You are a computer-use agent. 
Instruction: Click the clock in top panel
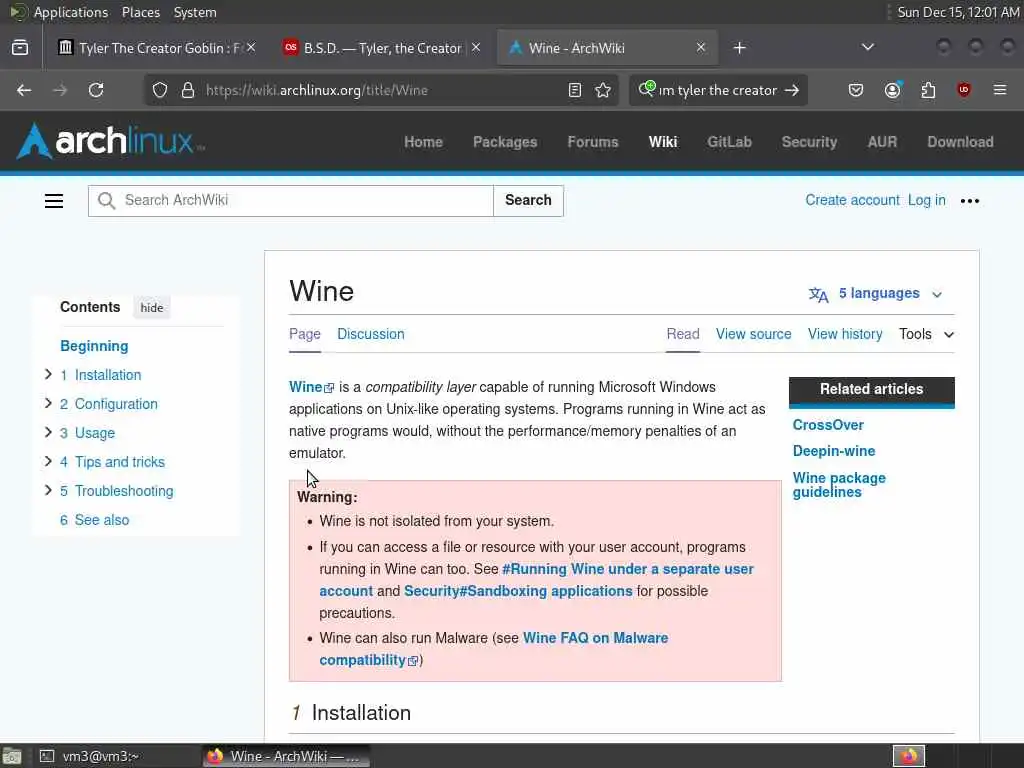957,12
